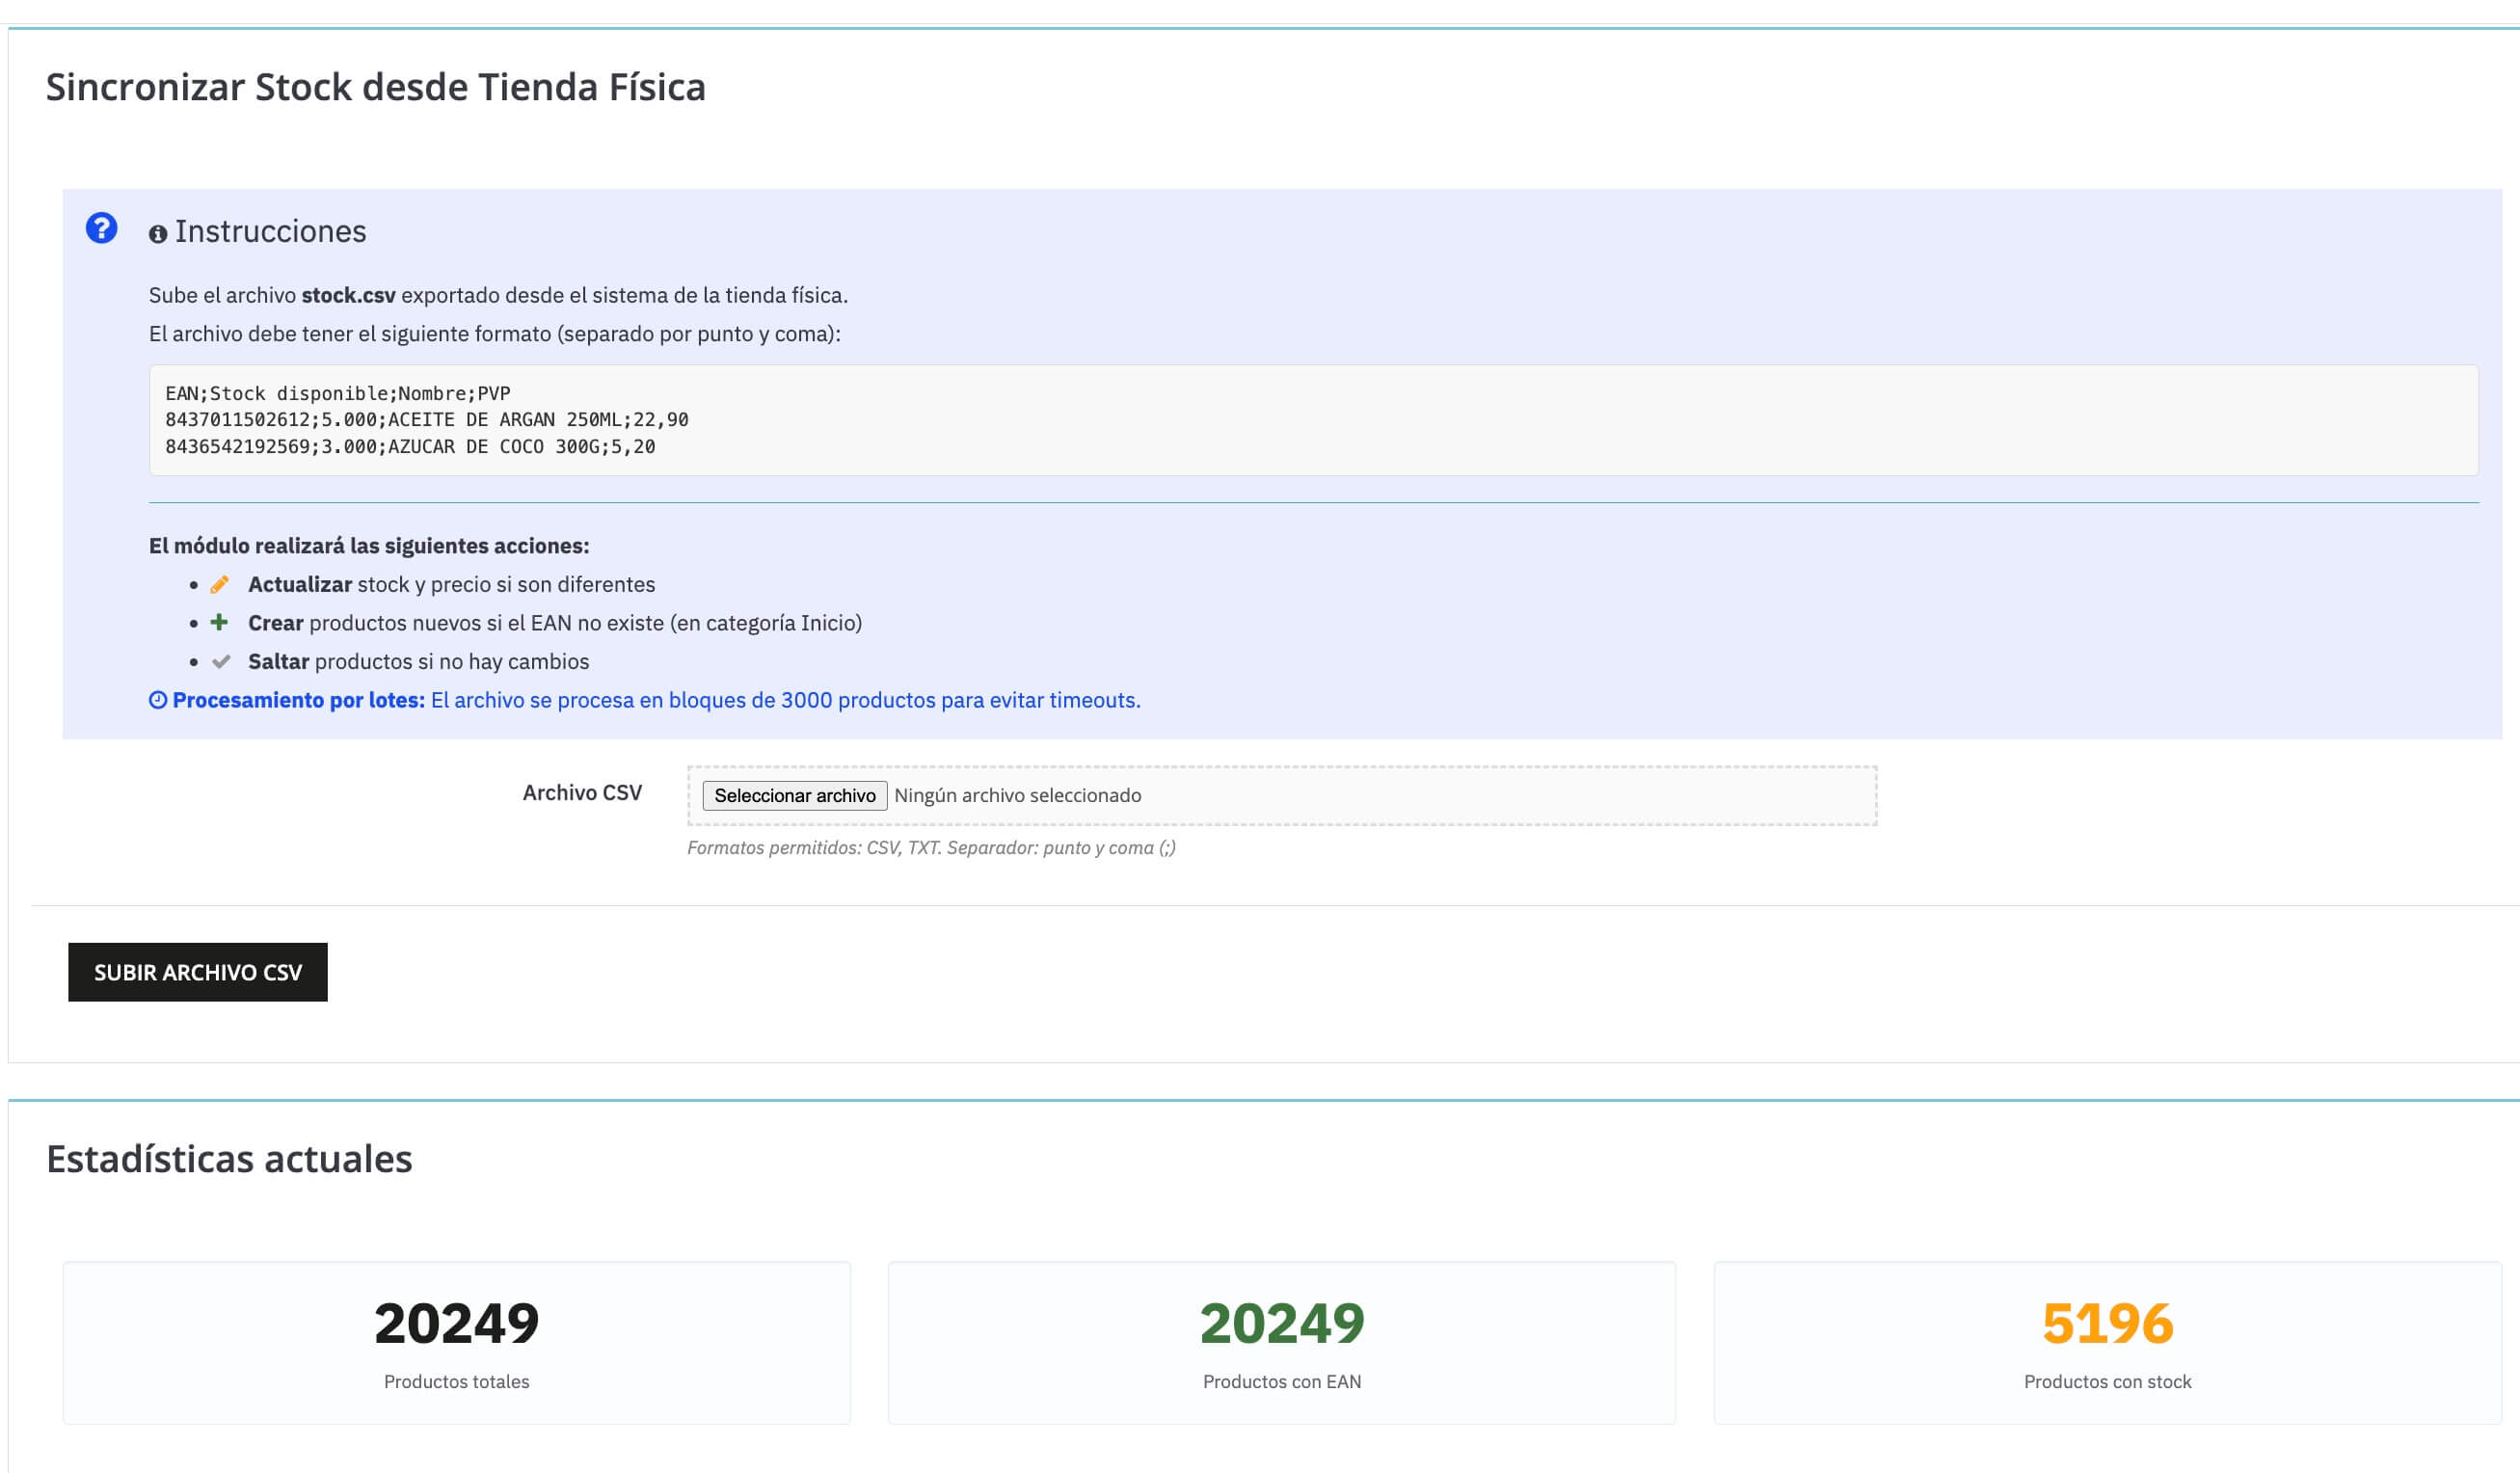Click the Sincronizar Stock desde Tienda Física title

(375, 87)
